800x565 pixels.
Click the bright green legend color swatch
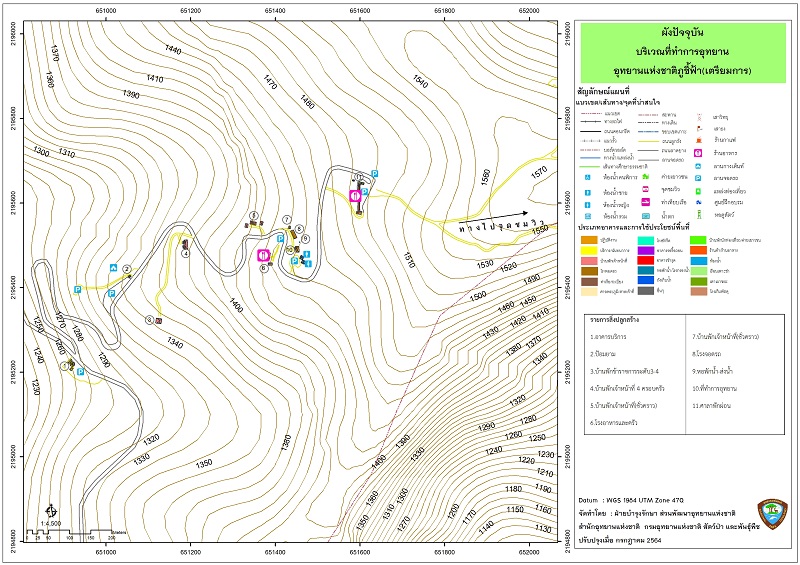click(698, 240)
